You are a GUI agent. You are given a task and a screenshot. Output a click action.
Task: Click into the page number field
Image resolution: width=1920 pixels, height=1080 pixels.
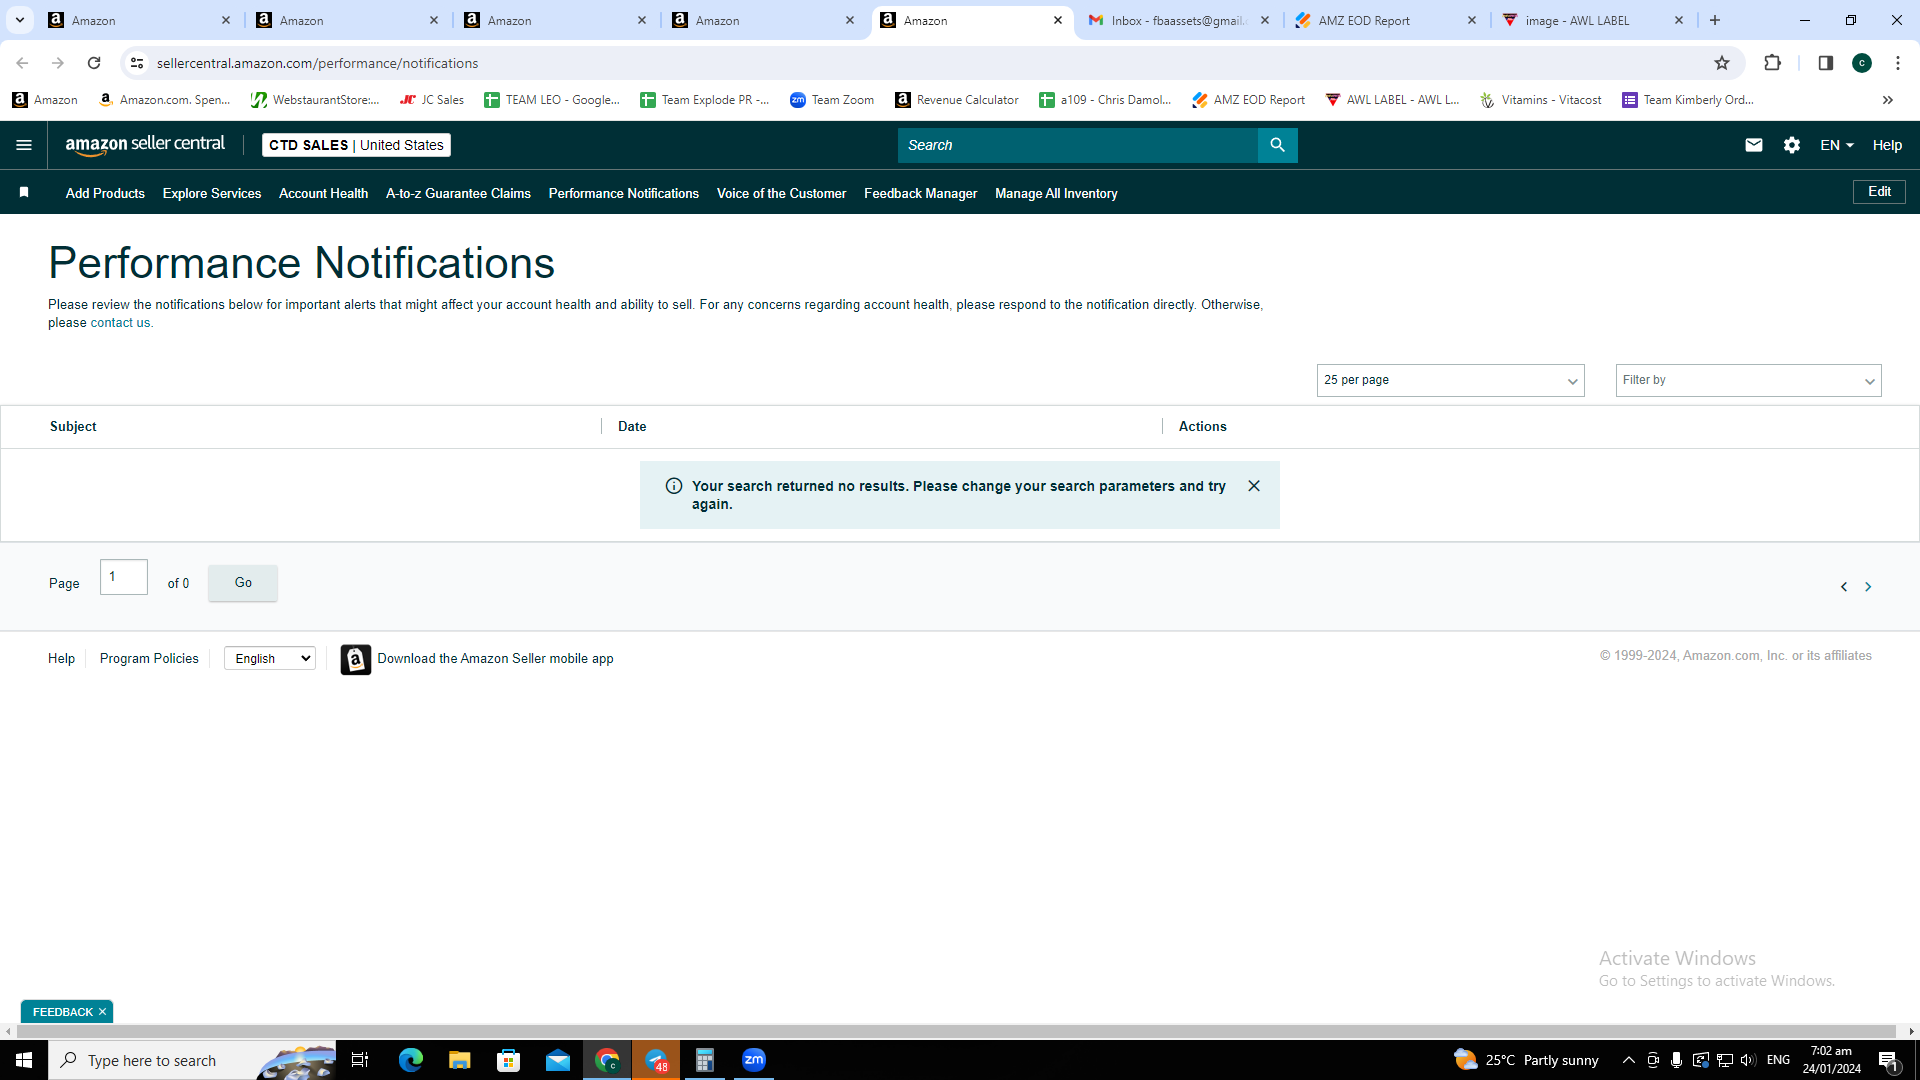click(x=124, y=577)
